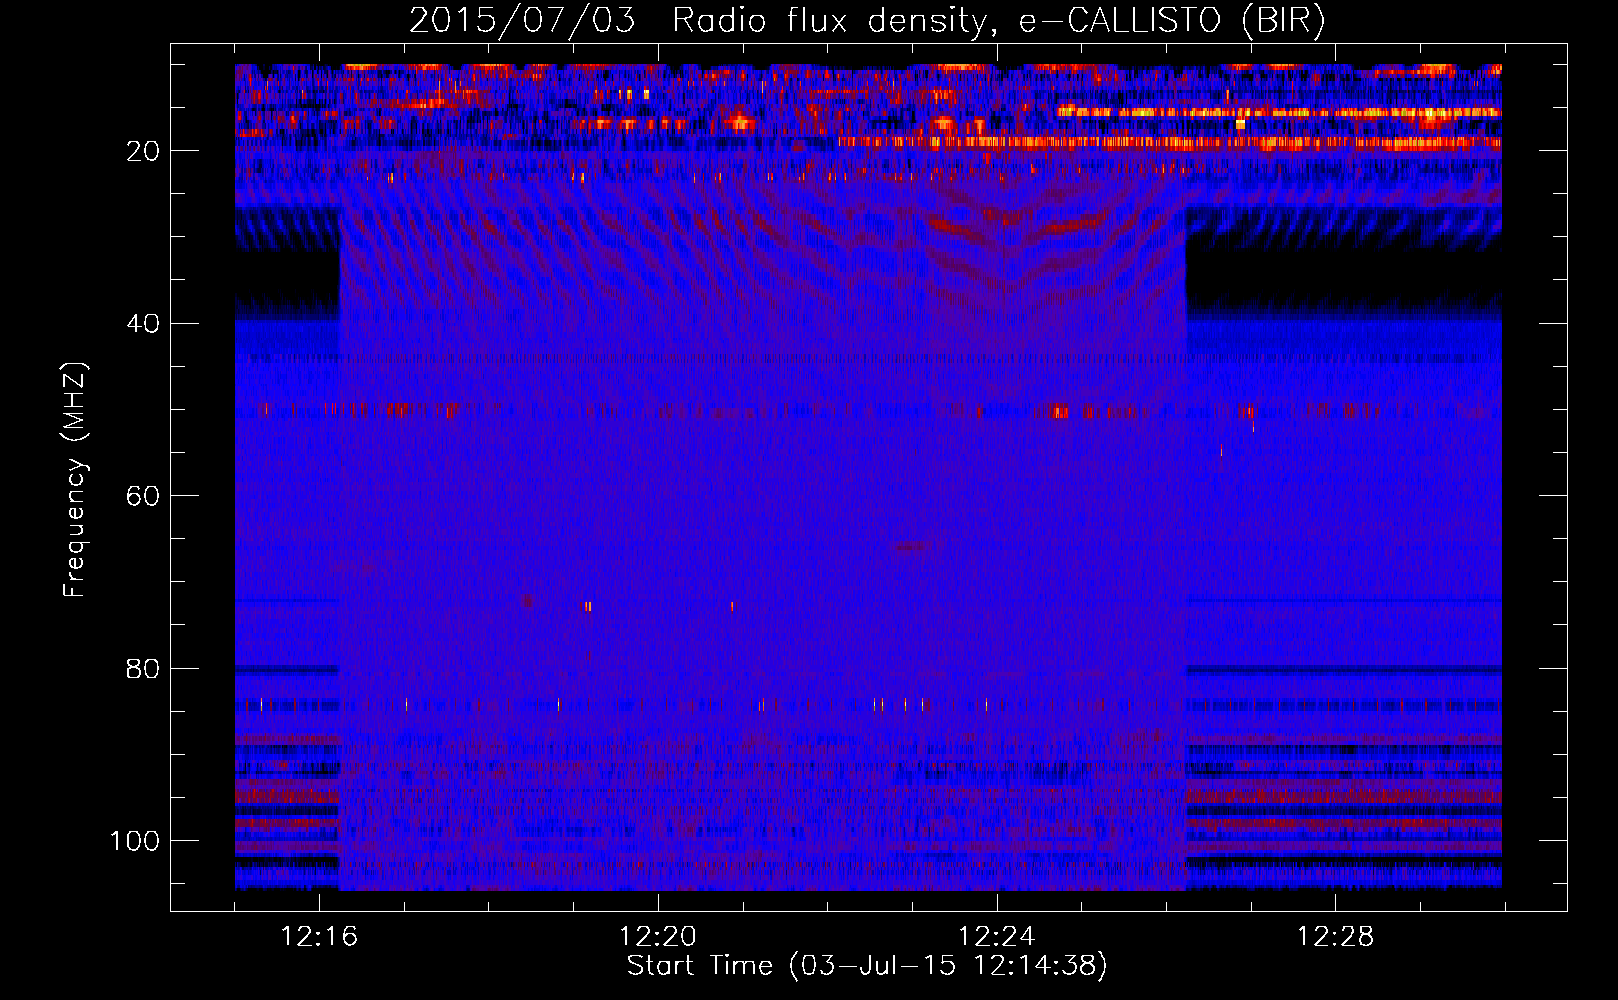Click the 40 MHz frequency tick label

click(x=143, y=323)
